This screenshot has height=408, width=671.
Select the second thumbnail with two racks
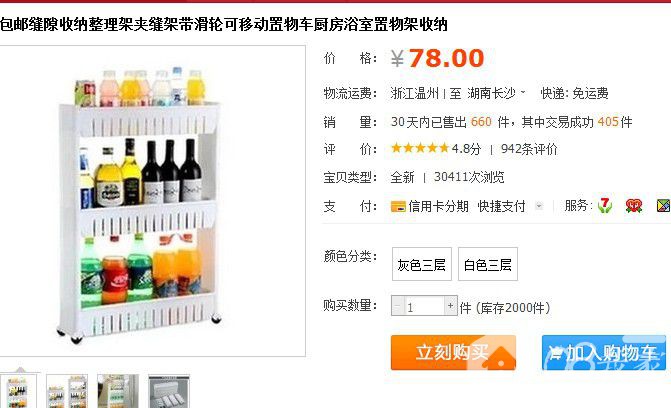pos(67,391)
